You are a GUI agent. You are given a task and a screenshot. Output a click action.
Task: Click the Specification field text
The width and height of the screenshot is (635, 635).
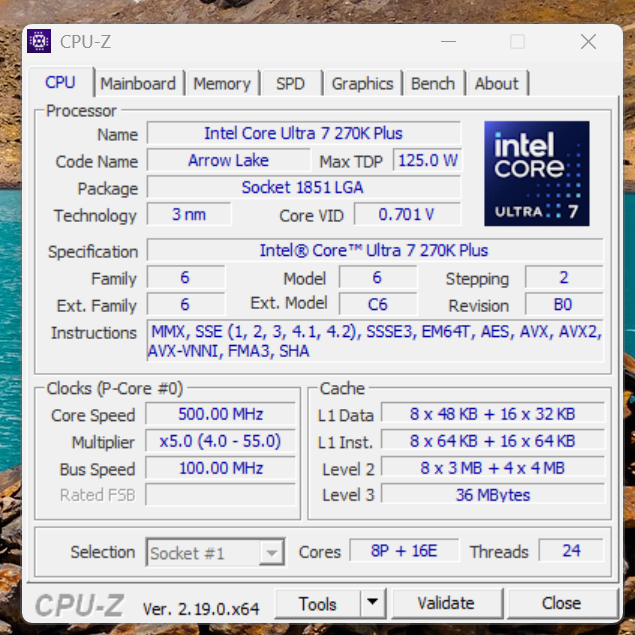[x=375, y=250]
